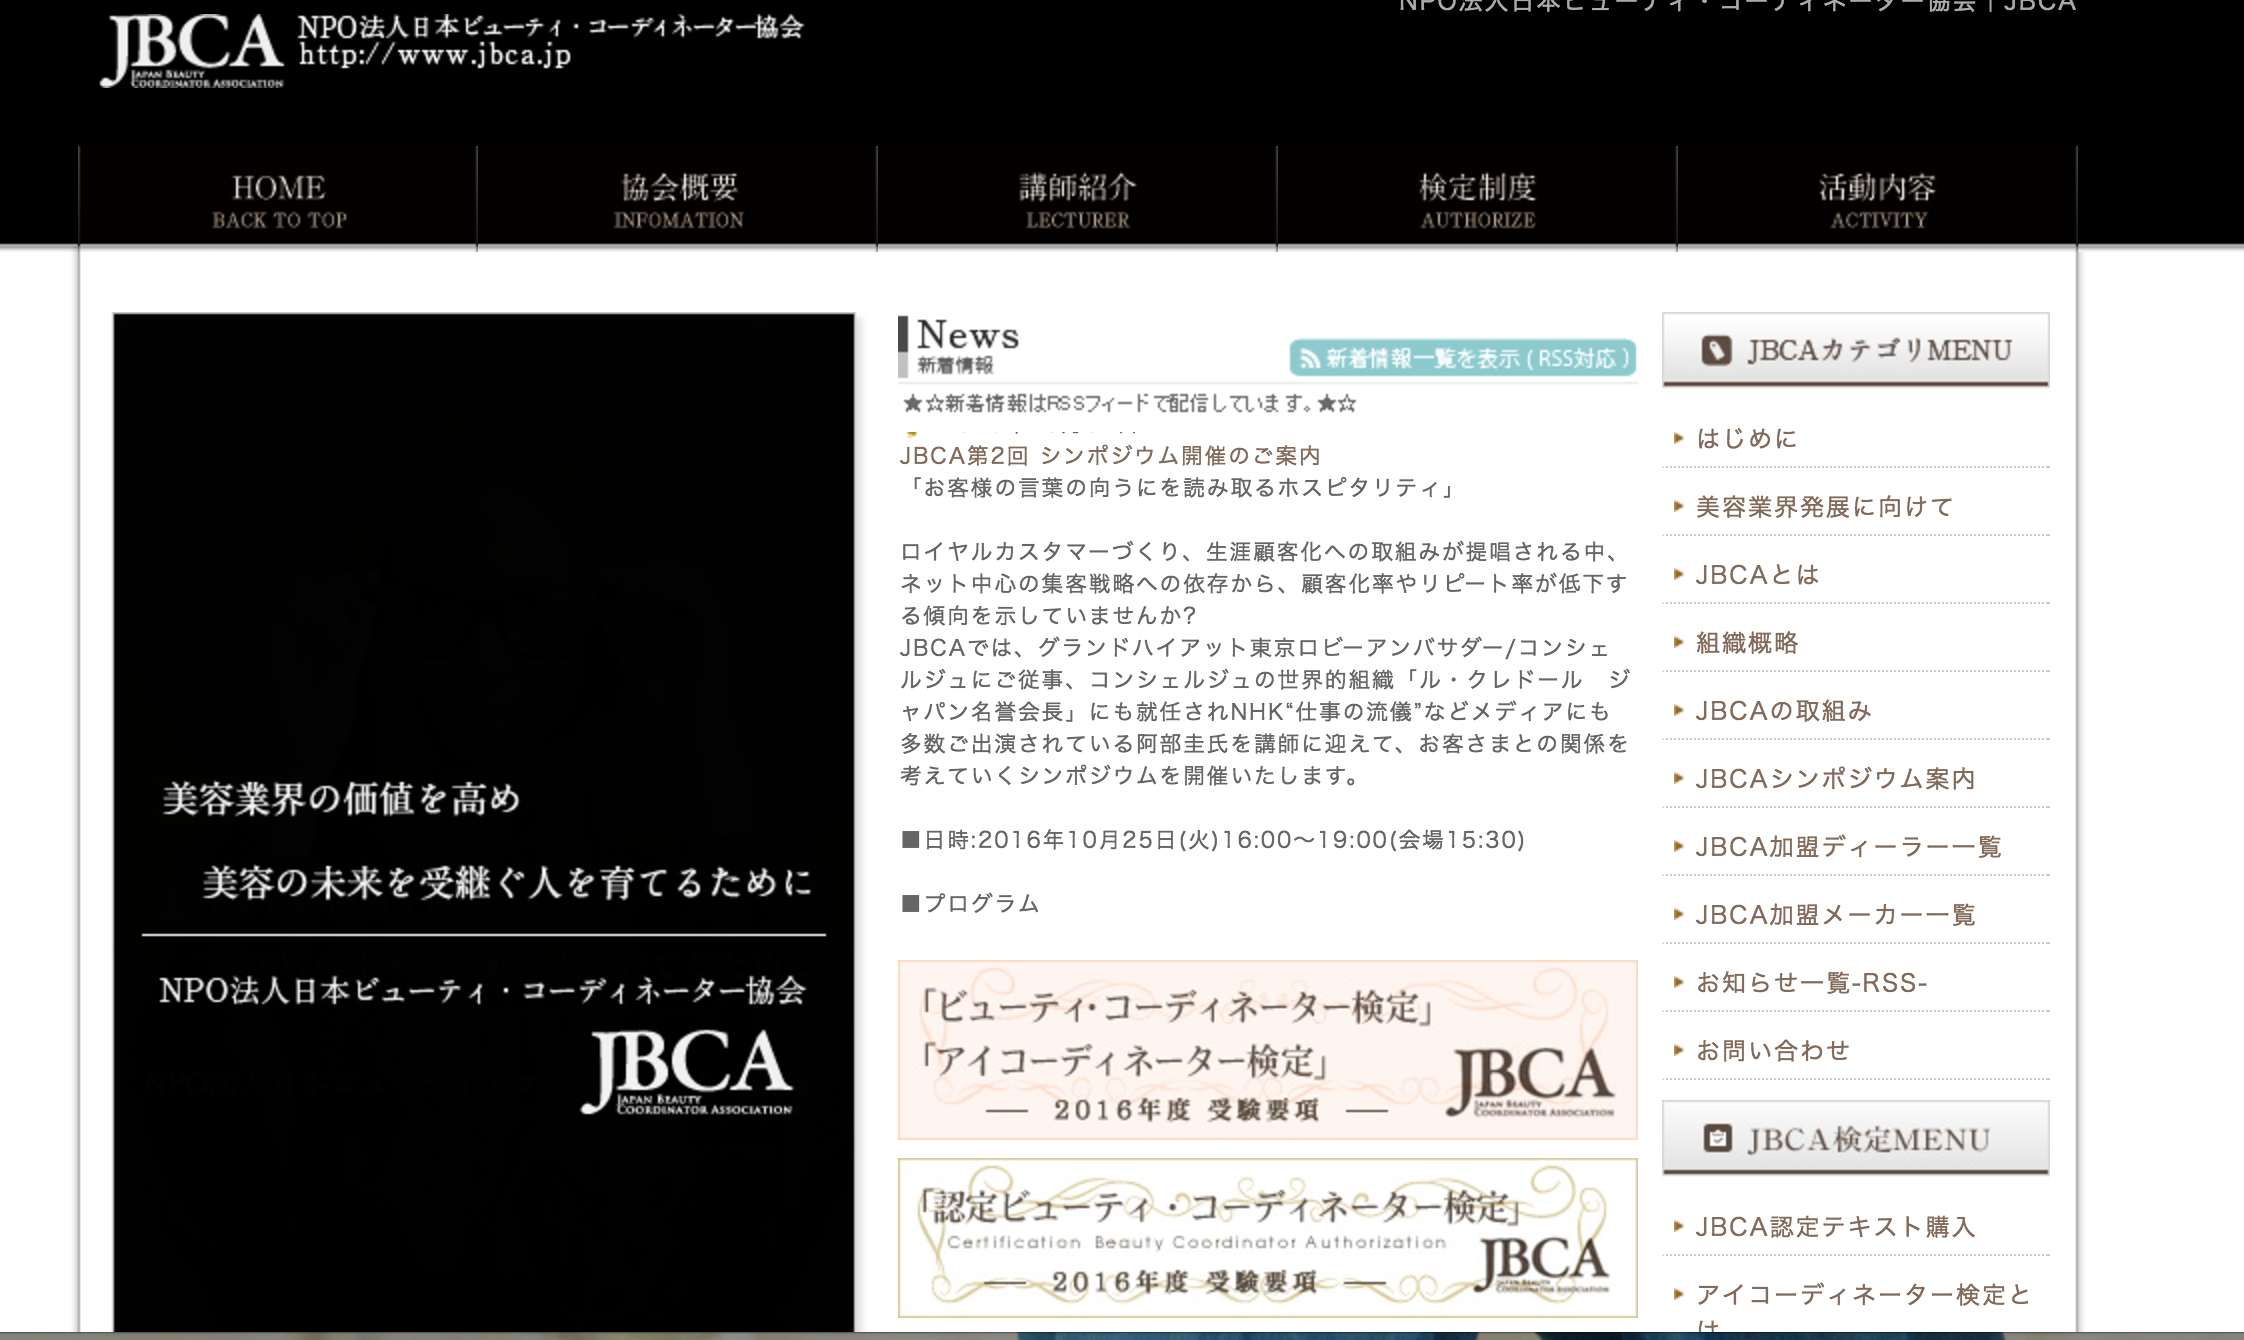Open JBCA認定テキスト購入 sidebar link
The width and height of the screenshot is (2244, 1340).
[1835, 1227]
